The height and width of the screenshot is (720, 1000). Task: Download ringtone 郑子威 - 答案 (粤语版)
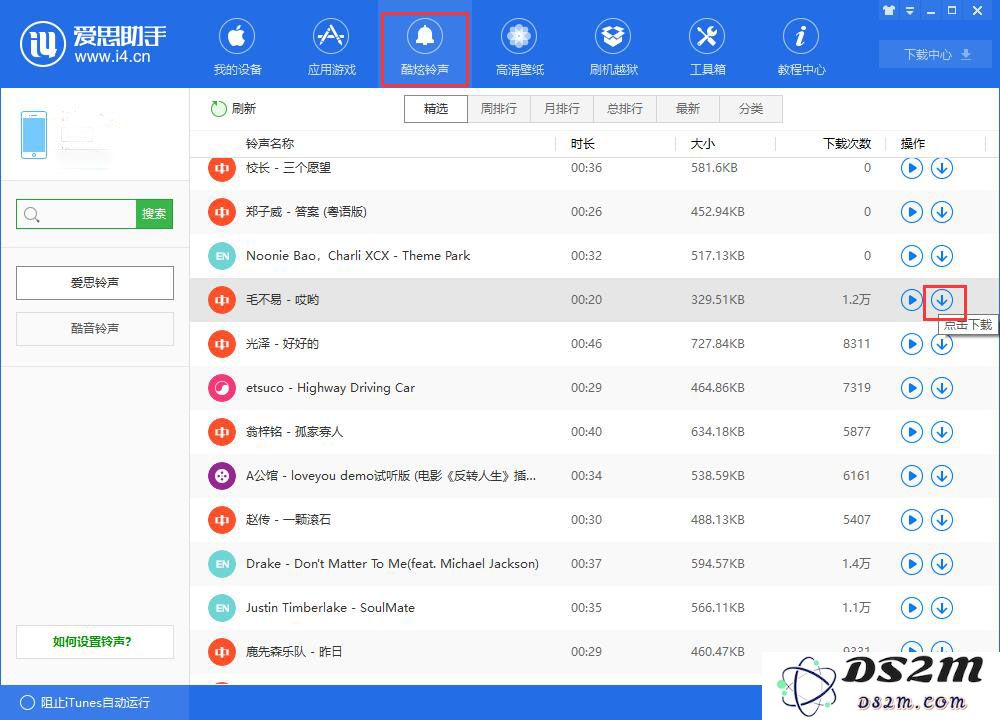[942, 212]
